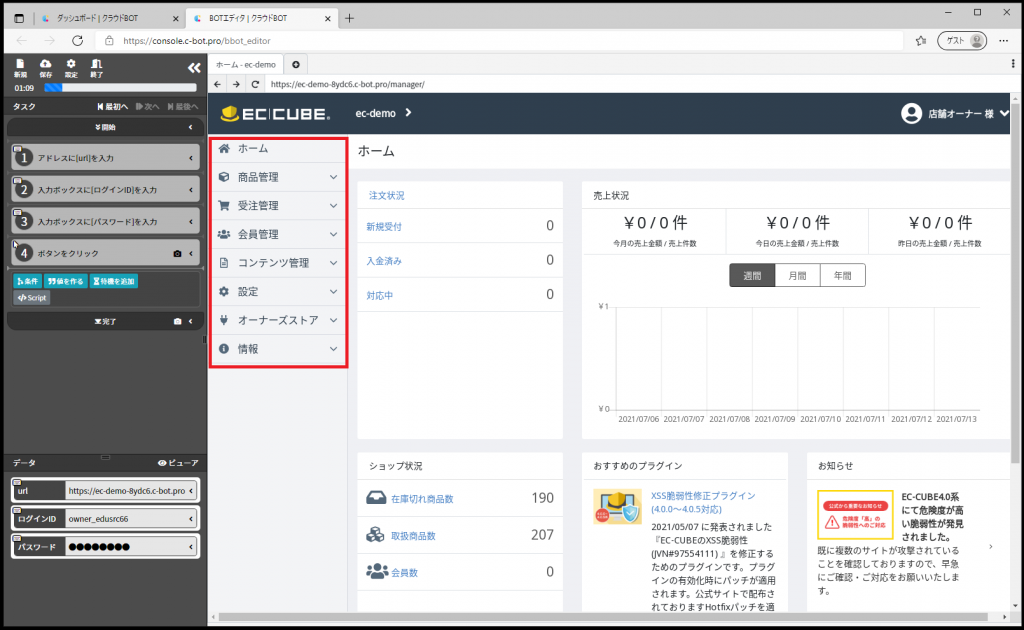Open the ビューア data viewer
Viewport: 1024px width, 630px height.
[178, 463]
